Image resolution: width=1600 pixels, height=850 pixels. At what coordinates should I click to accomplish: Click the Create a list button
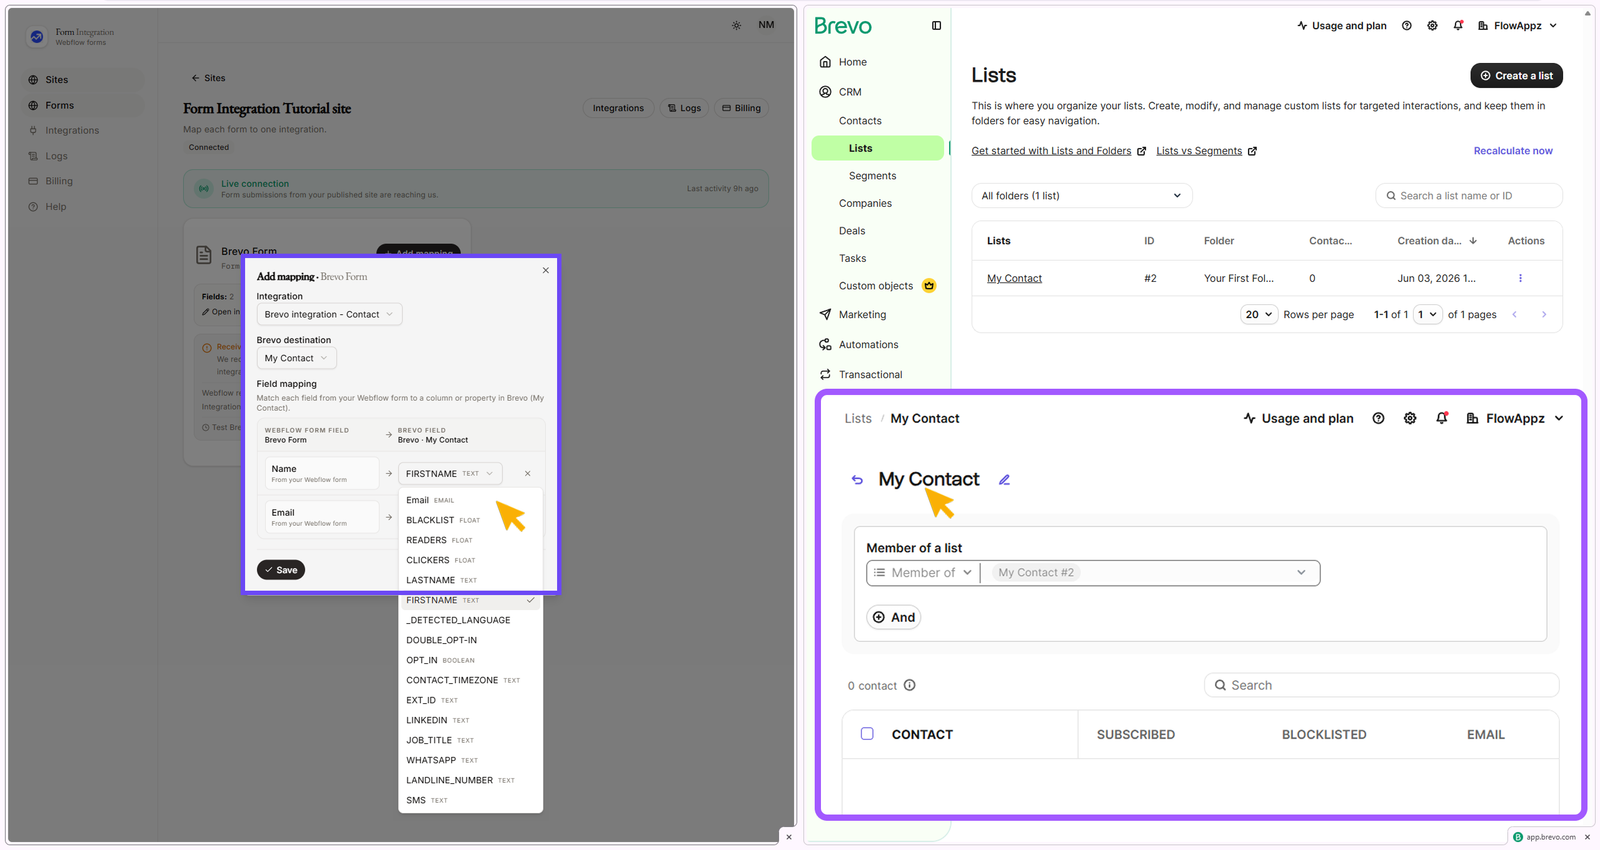point(1516,76)
